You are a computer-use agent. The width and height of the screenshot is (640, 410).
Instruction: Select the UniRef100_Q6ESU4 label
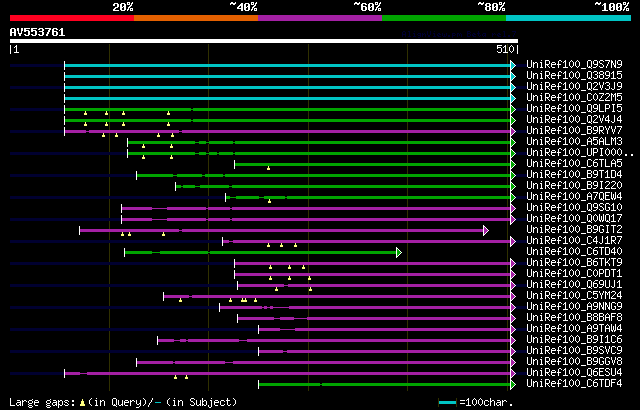574,373
